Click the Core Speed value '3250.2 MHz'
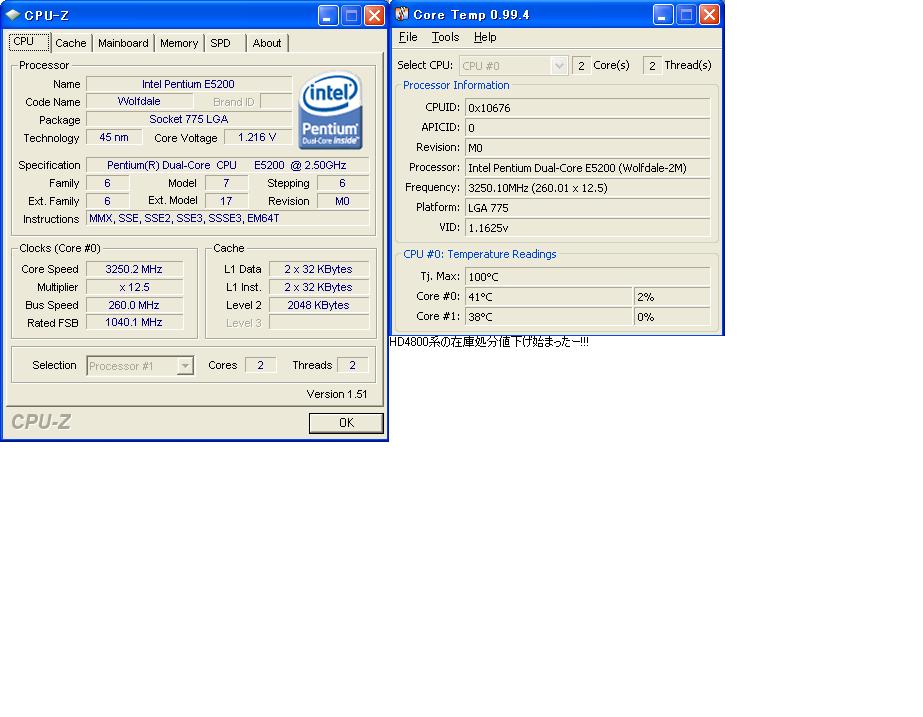The width and height of the screenshot is (923, 717). (x=134, y=269)
